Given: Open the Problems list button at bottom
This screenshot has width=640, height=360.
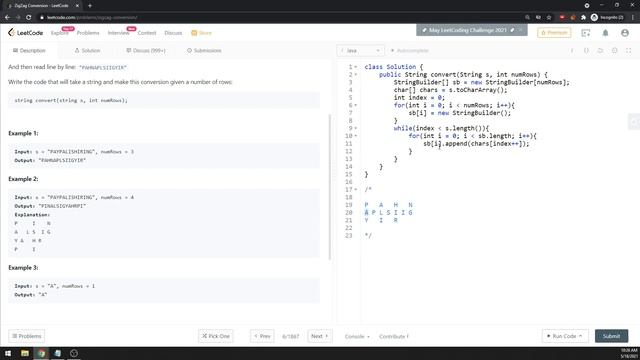Looking at the screenshot, I should (27, 336).
